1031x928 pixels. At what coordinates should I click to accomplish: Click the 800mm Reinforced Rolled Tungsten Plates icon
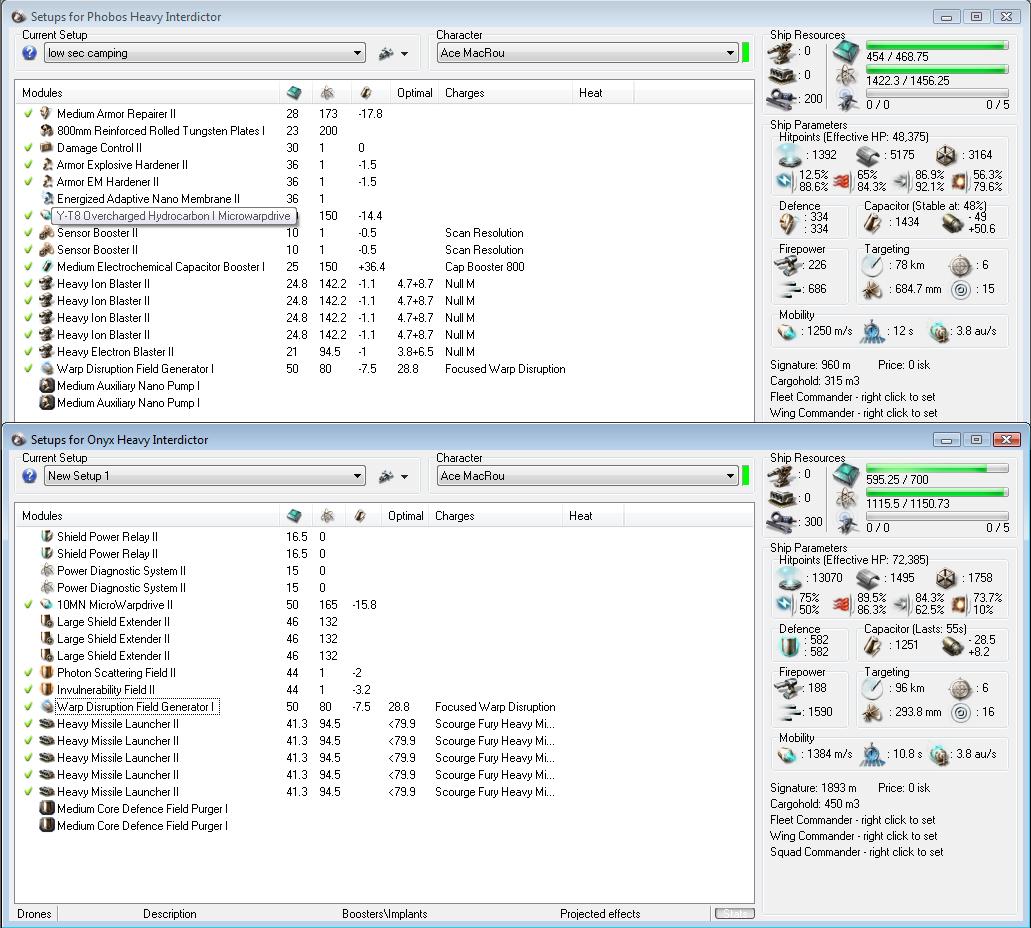click(x=46, y=130)
